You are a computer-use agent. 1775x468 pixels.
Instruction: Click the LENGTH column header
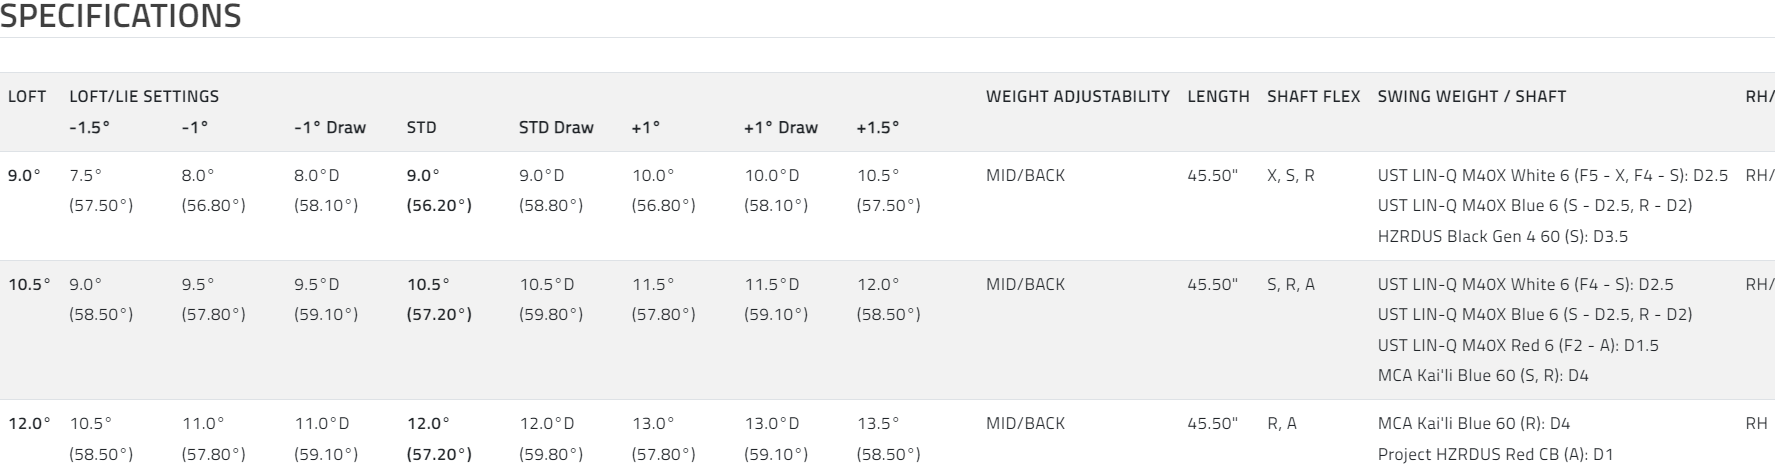(x=1218, y=97)
